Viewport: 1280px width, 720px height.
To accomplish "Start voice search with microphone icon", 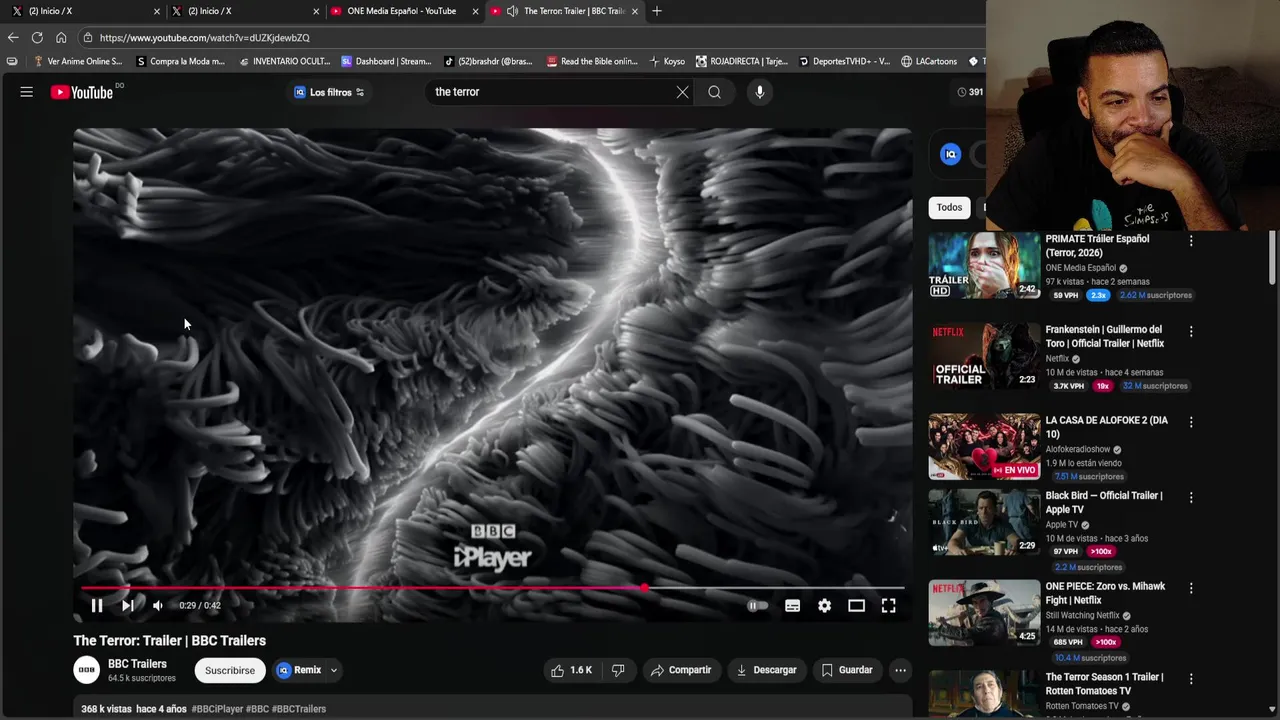I will (x=760, y=92).
